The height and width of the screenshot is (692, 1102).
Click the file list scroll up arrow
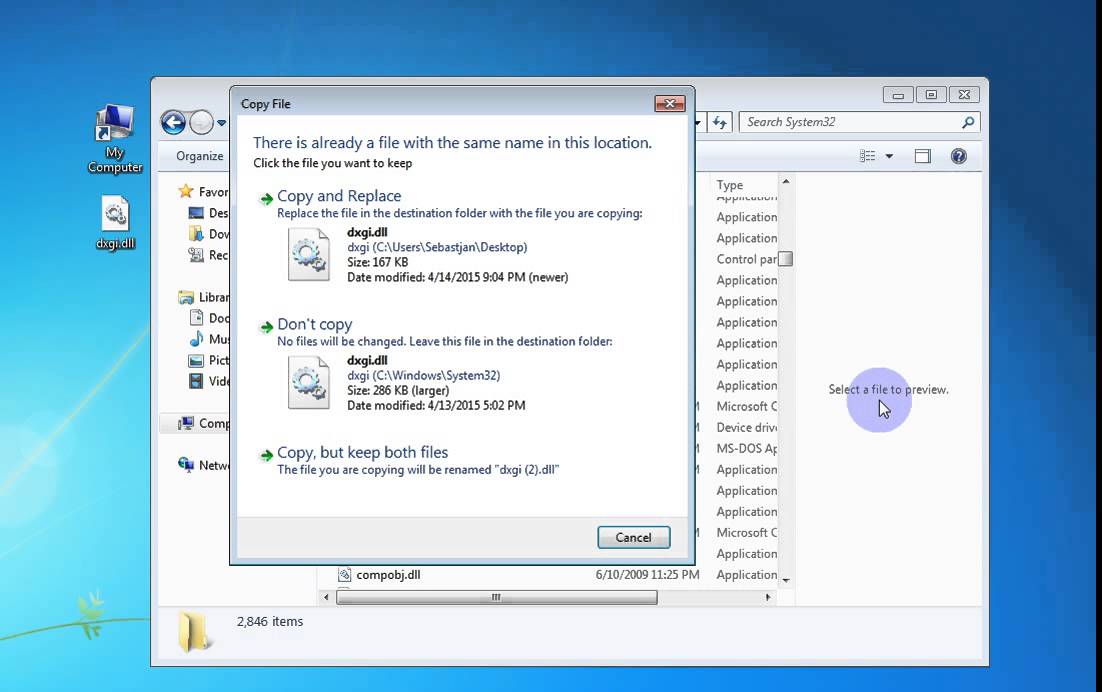786,182
